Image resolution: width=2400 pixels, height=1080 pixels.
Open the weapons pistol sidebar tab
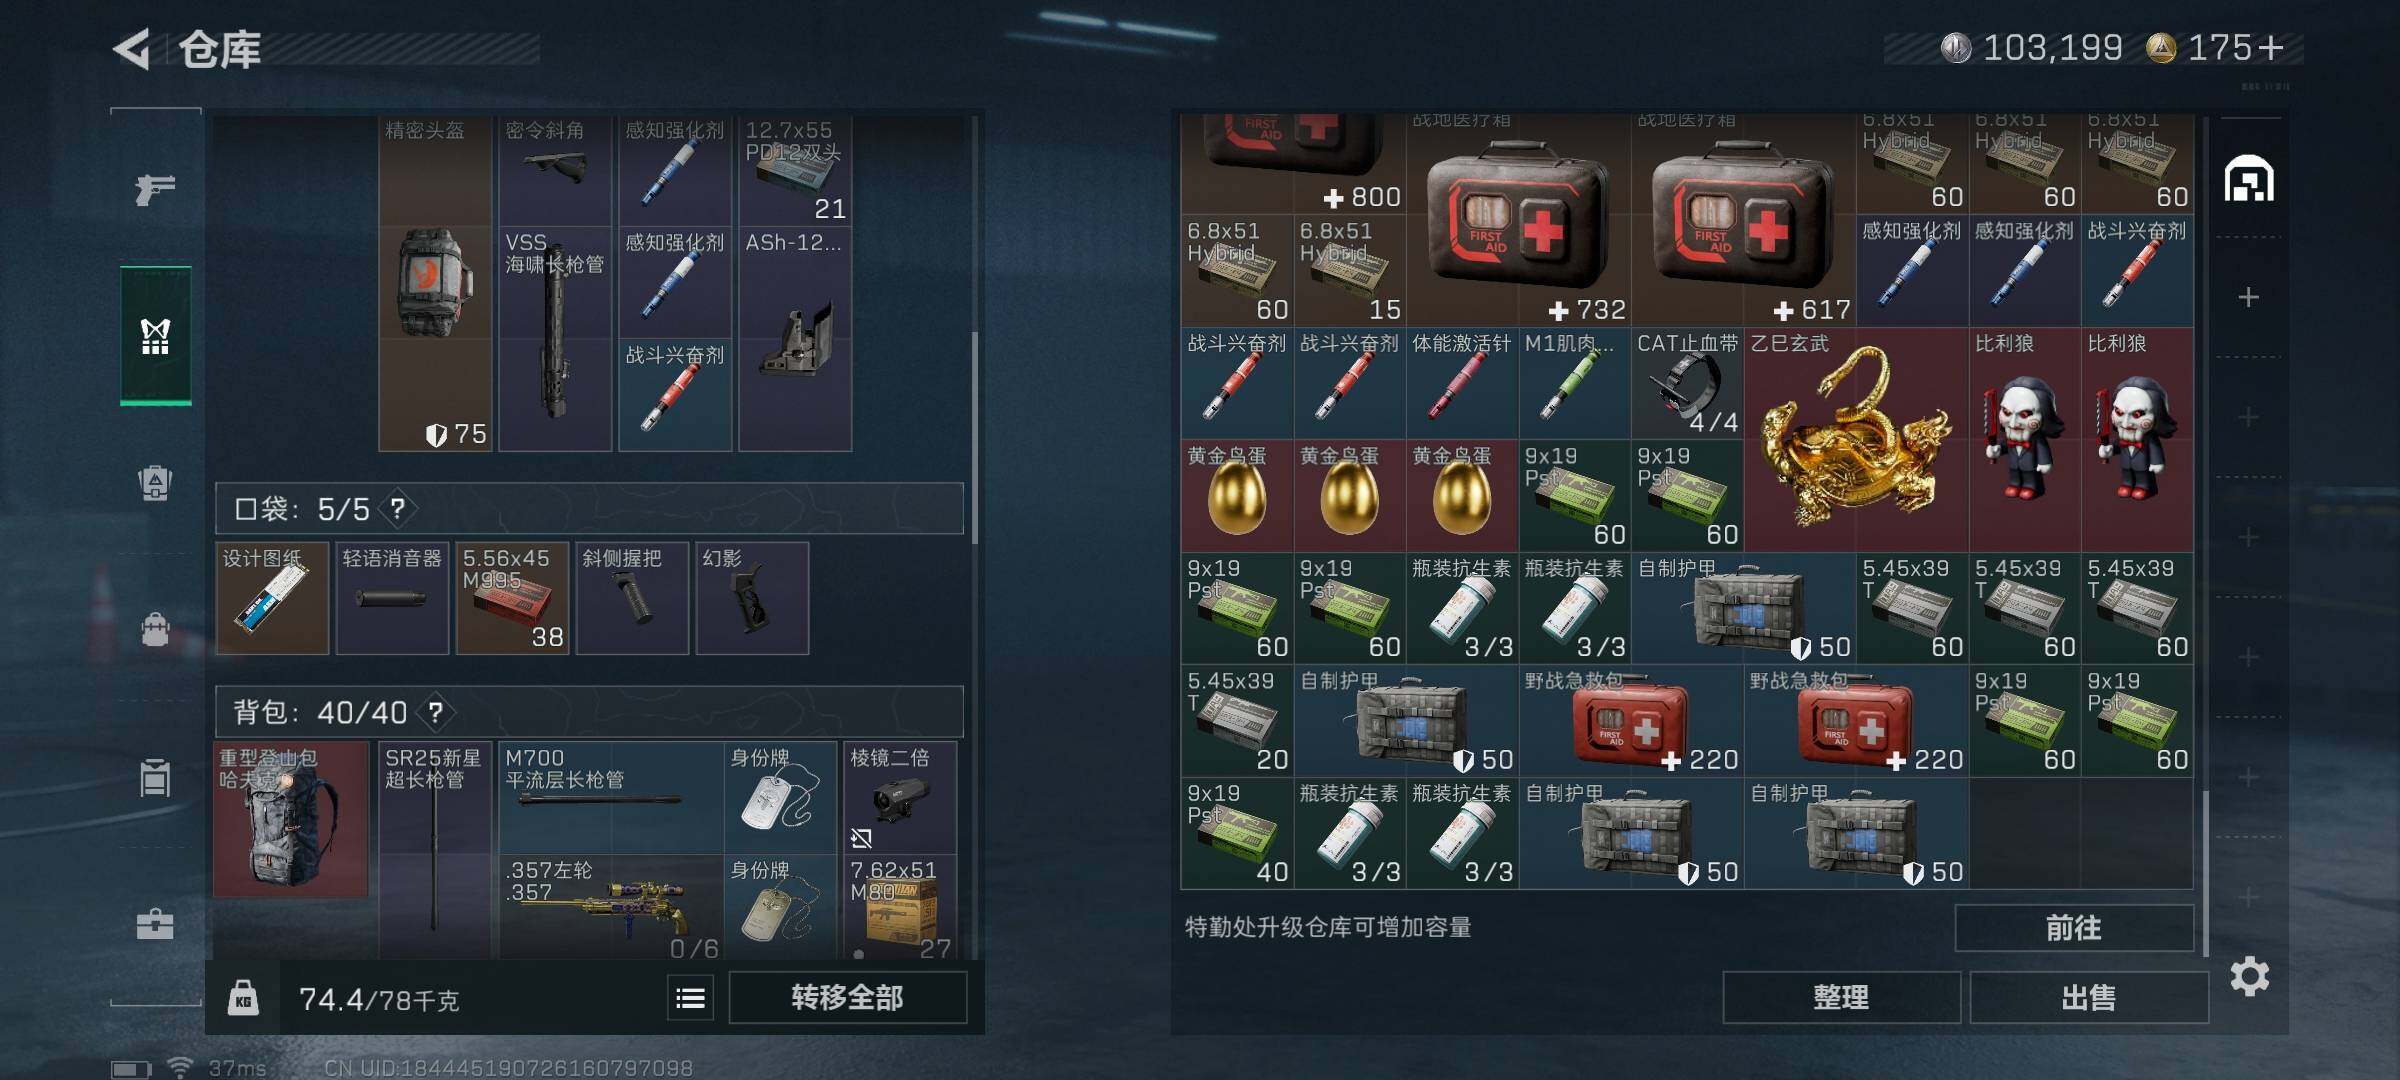tap(155, 189)
